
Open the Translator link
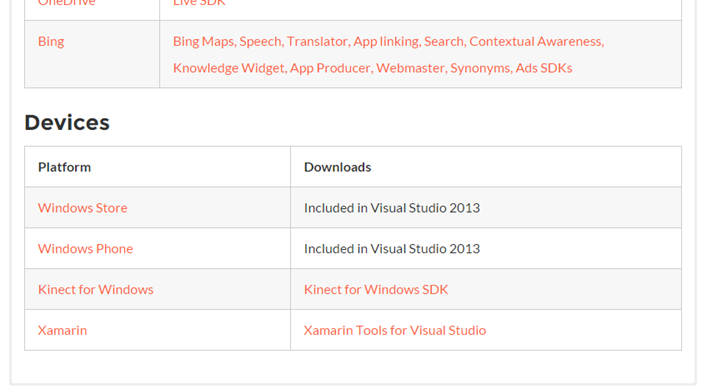(x=317, y=42)
